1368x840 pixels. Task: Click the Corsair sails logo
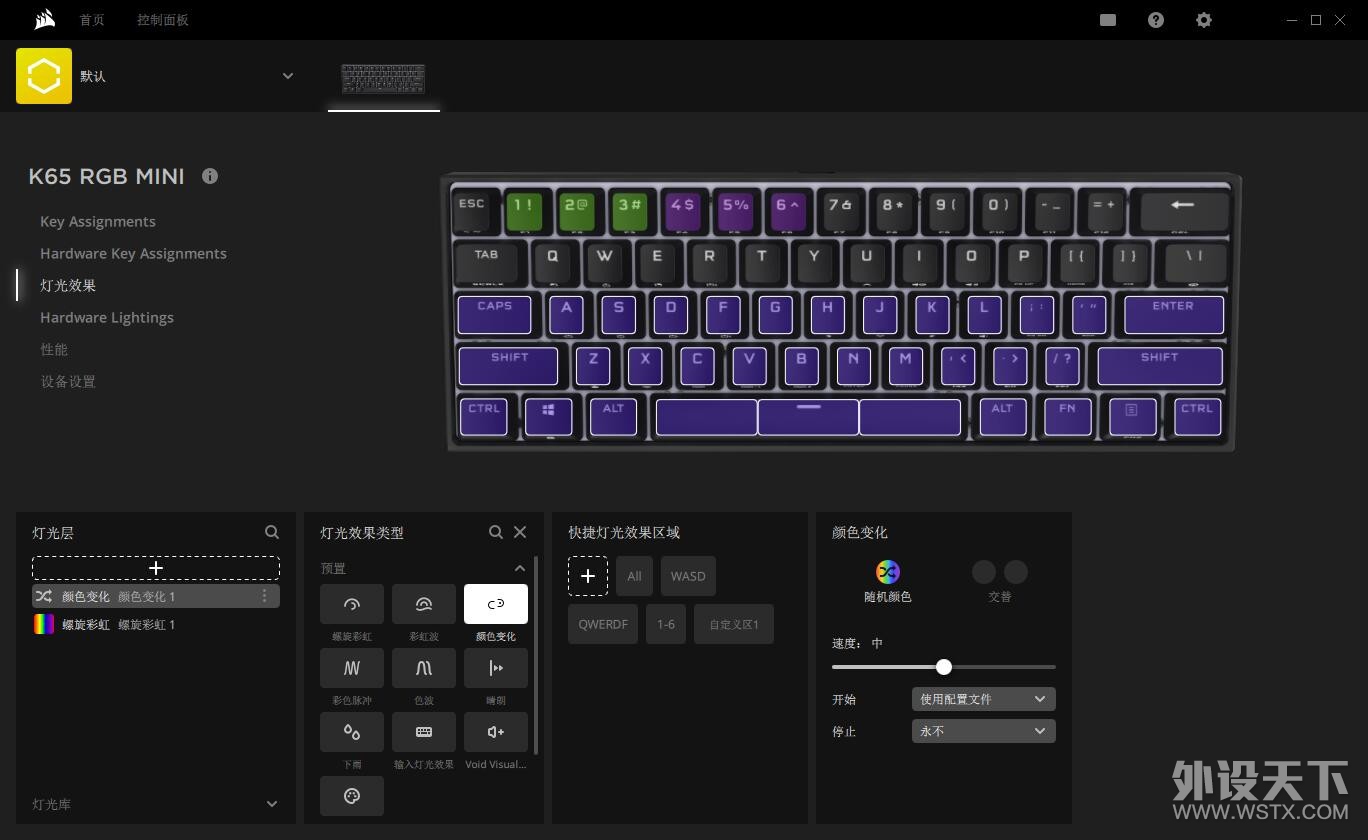[x=44, y=19]
